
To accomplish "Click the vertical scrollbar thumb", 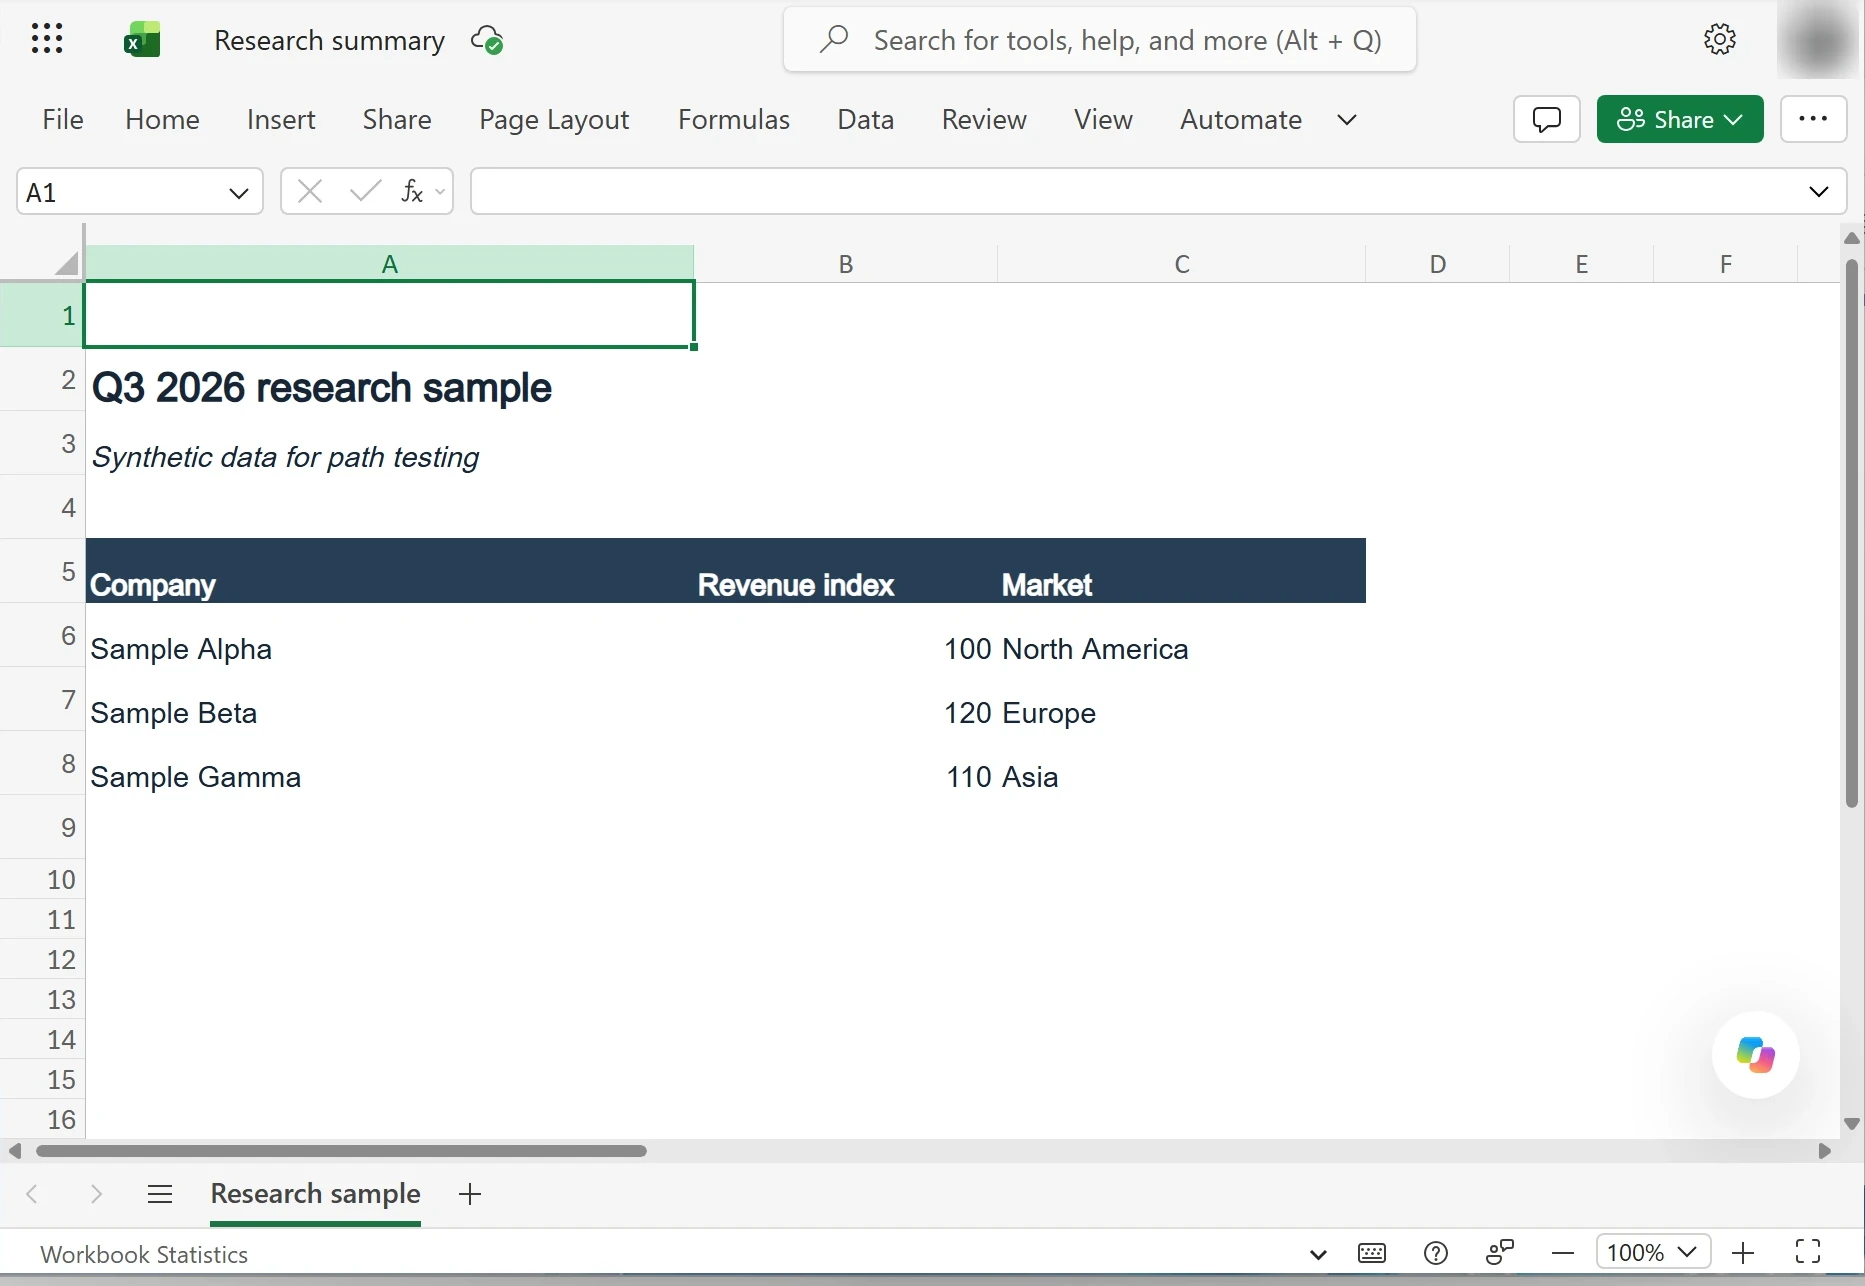I will (1851, 533).
